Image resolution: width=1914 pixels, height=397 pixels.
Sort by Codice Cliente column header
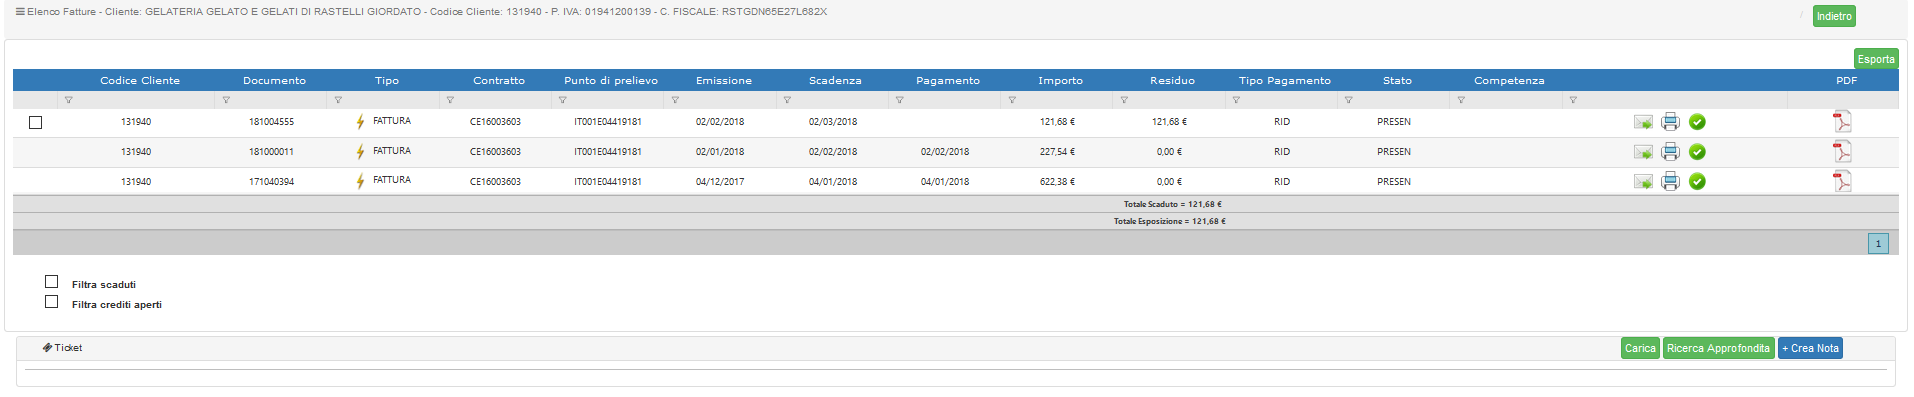pos(140,80)
